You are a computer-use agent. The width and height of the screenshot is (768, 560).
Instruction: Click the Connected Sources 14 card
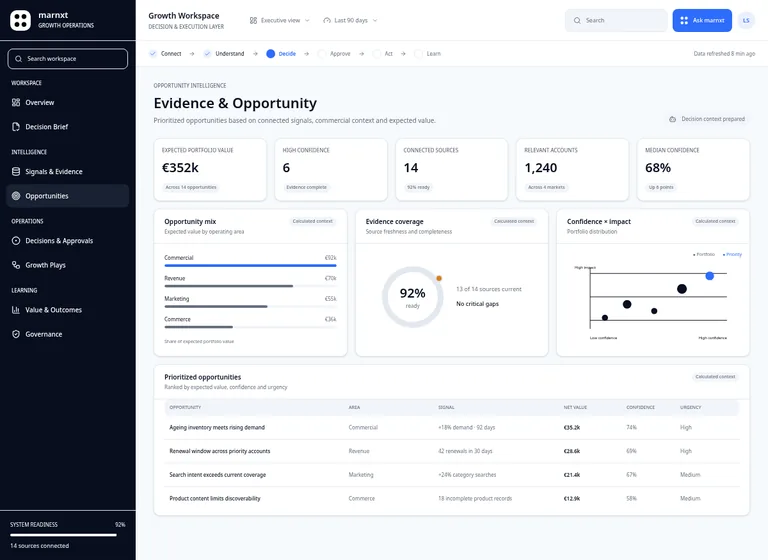452,170
